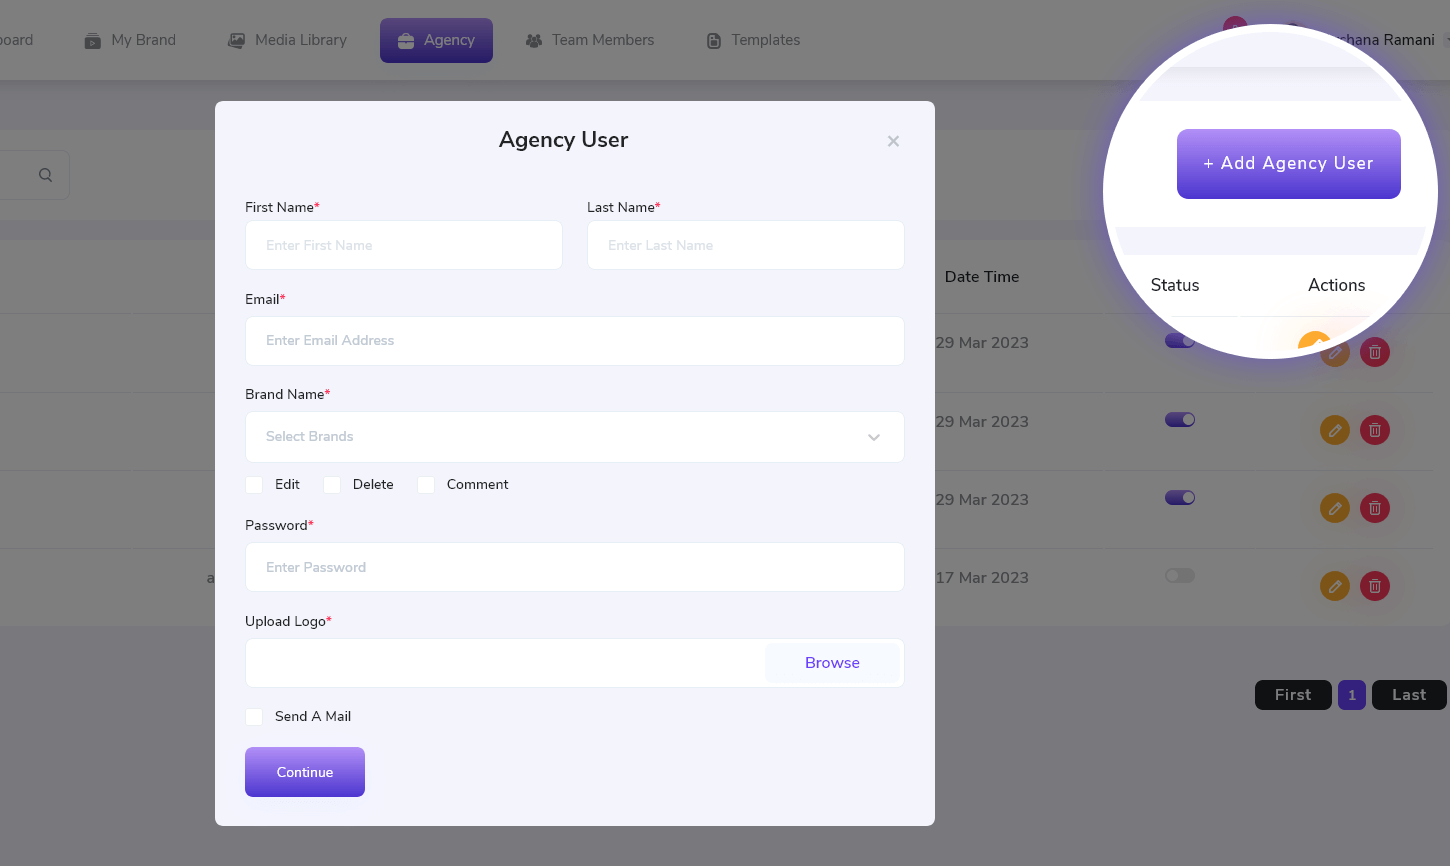Enable the Delete permission checkbox
The height and width of the screenshot is (866, 1450).
pos(332,485)
